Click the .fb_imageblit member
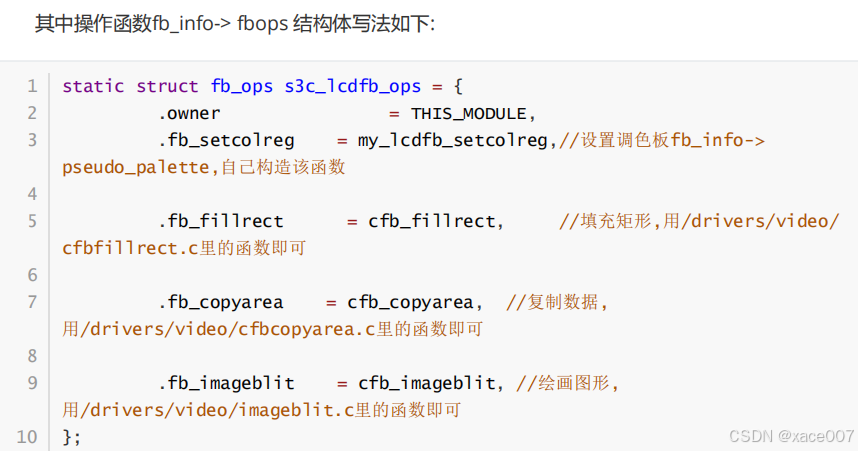 (227, 383)
